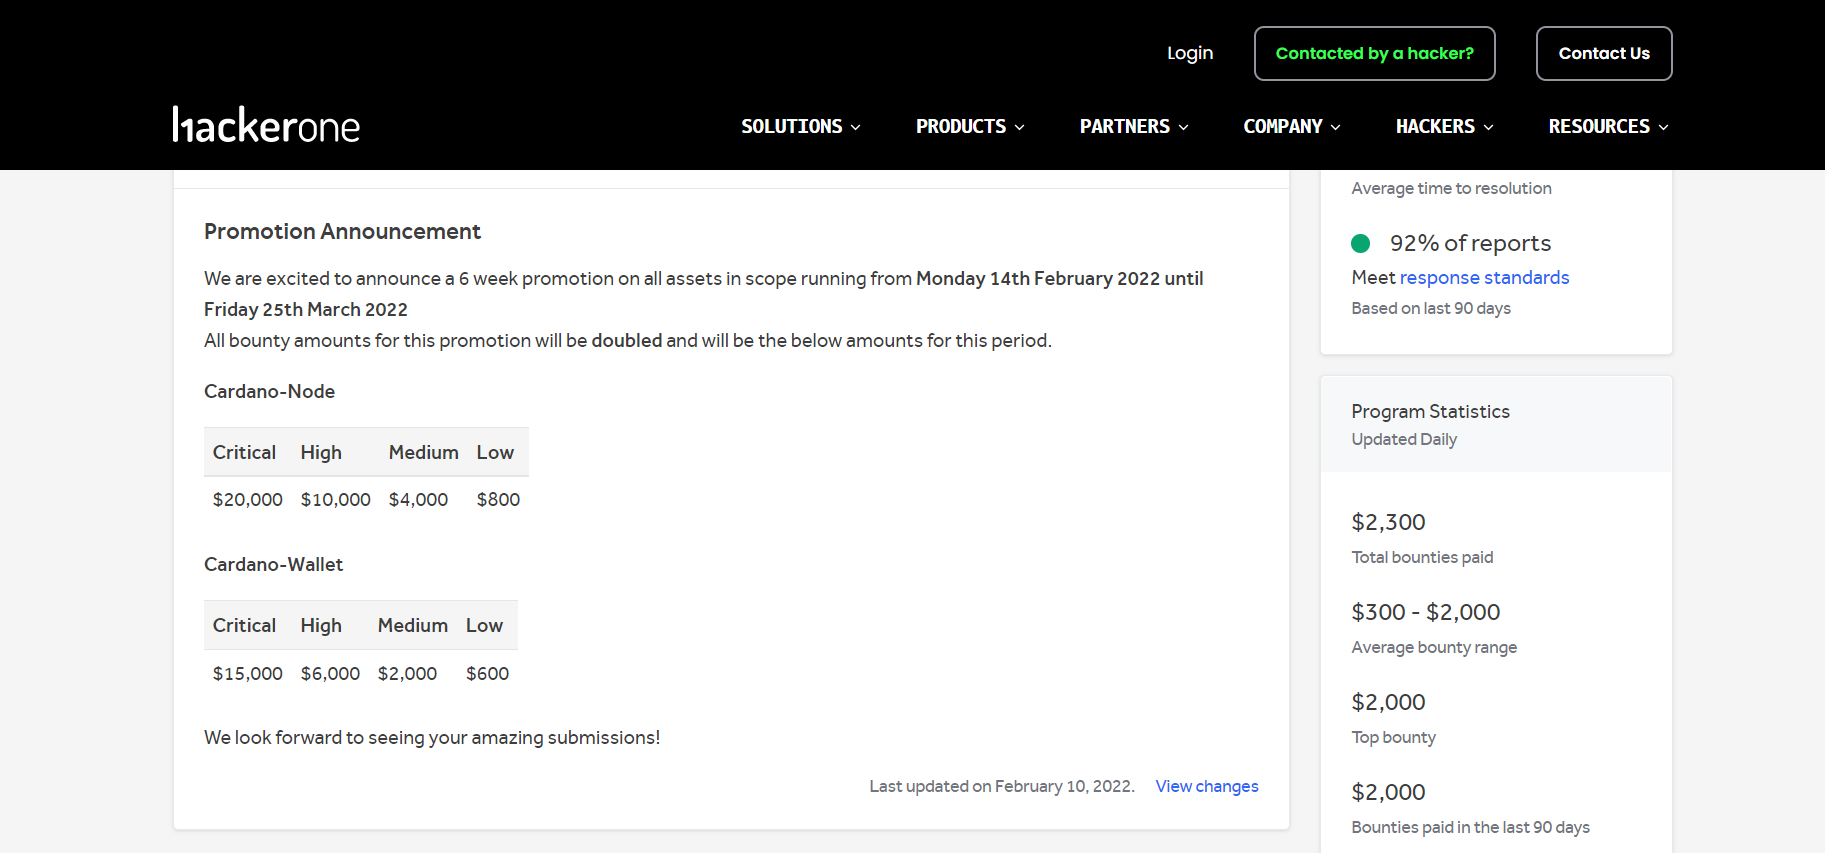Image resolution: width=1825 pixels, height=853 pixels.
Task: Click the Contacted by a hacker? button
Action: pos(1375,53)
